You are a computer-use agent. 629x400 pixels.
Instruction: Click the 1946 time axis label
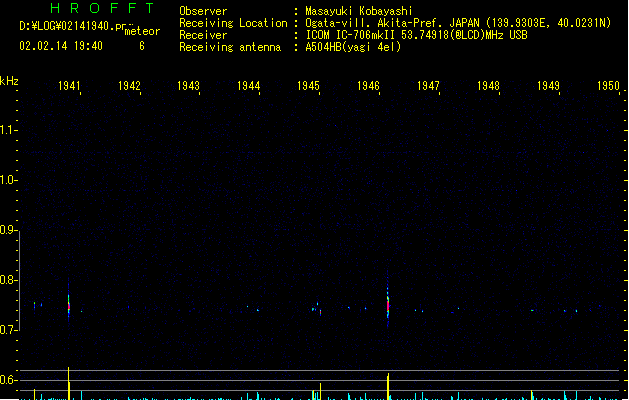(368, 86)
